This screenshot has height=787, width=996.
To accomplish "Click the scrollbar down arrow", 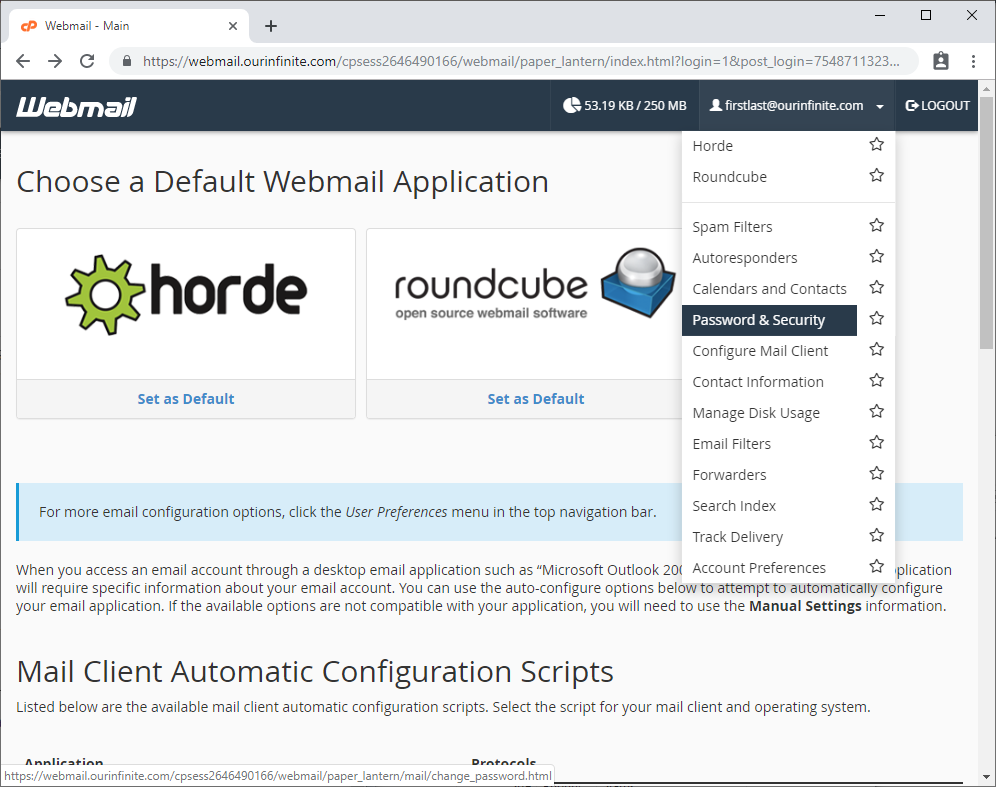I will tap(986, 777).
